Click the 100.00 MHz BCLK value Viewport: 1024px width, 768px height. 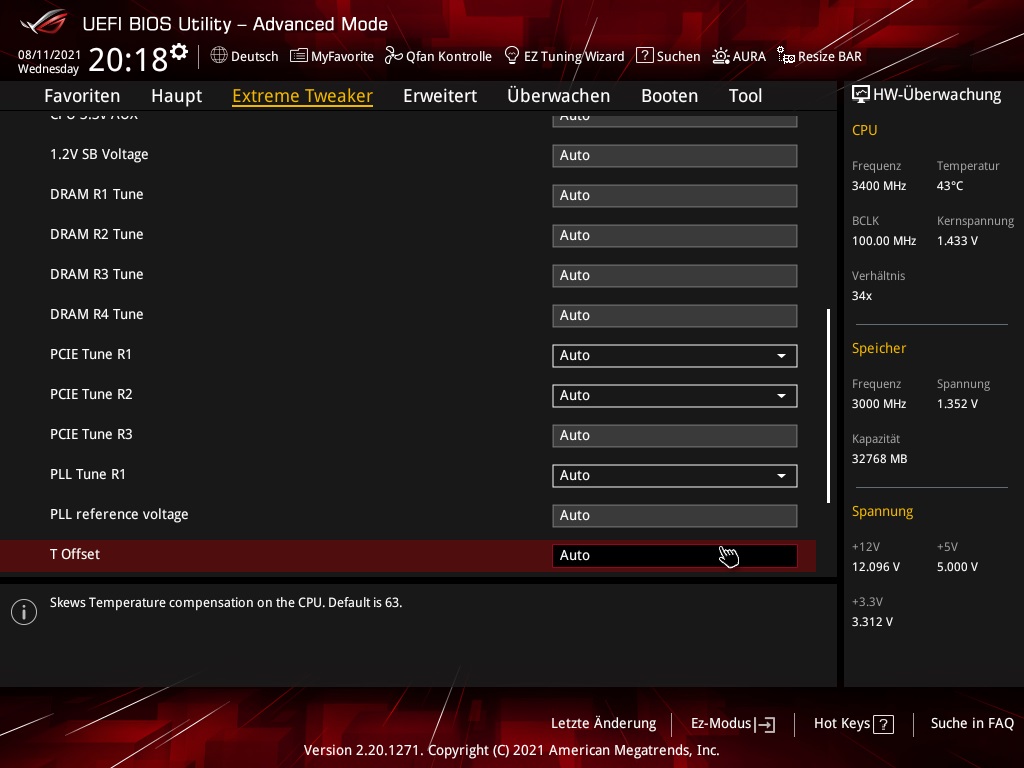click(884, 241)
